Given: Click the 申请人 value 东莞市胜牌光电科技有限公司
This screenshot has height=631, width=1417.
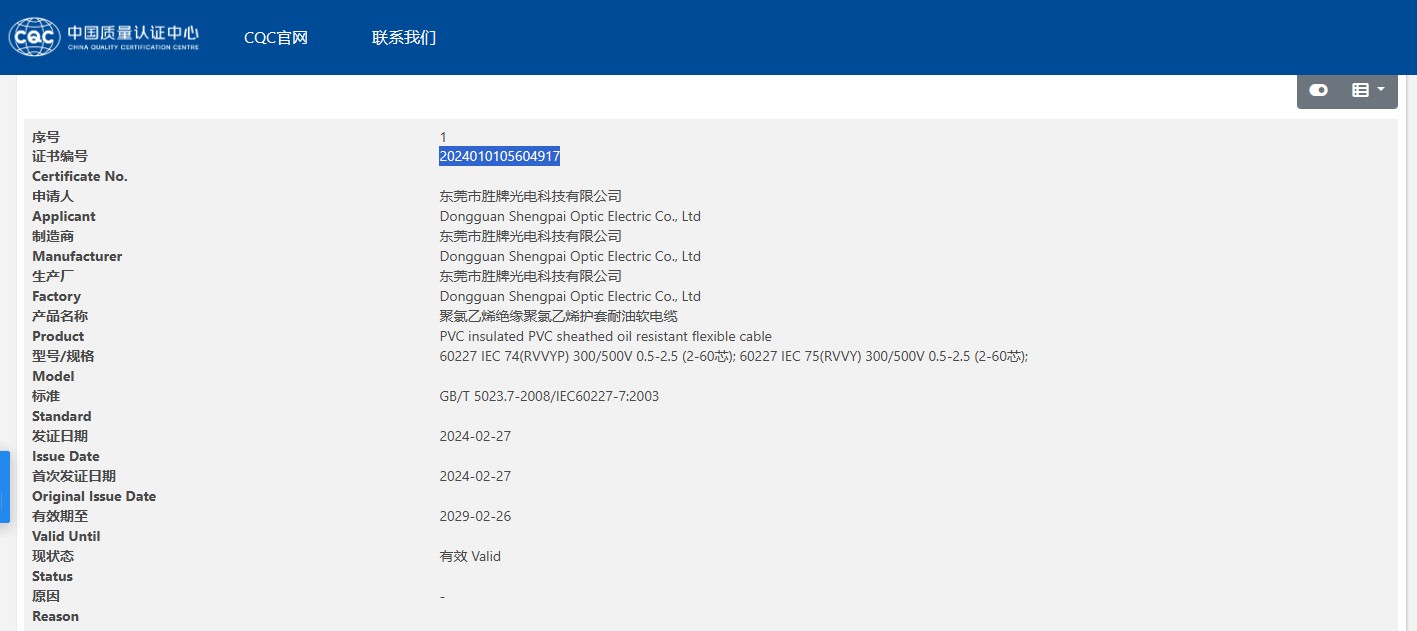Looking at the screenshot, I should click(530, 196).
